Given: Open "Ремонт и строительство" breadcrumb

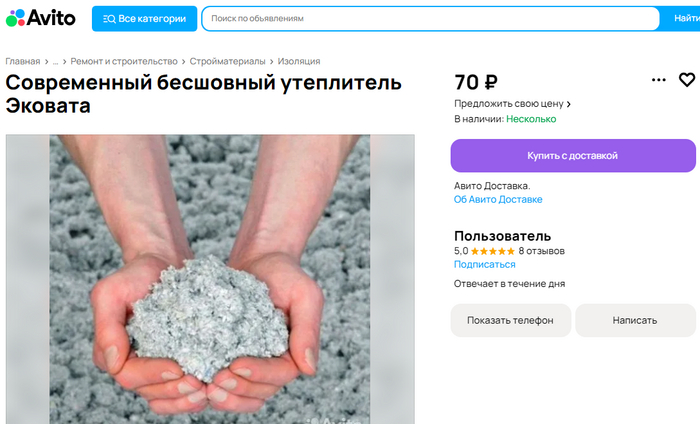Looking at the screenshot, I should (124, 61).
